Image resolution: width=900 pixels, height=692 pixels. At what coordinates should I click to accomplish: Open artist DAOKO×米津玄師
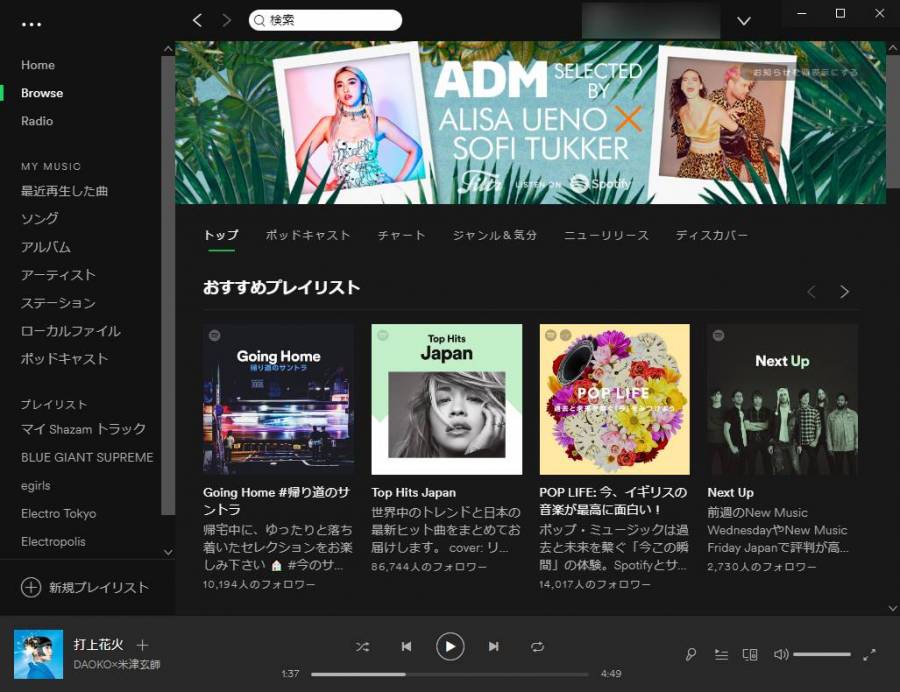(x=117, y=664)
